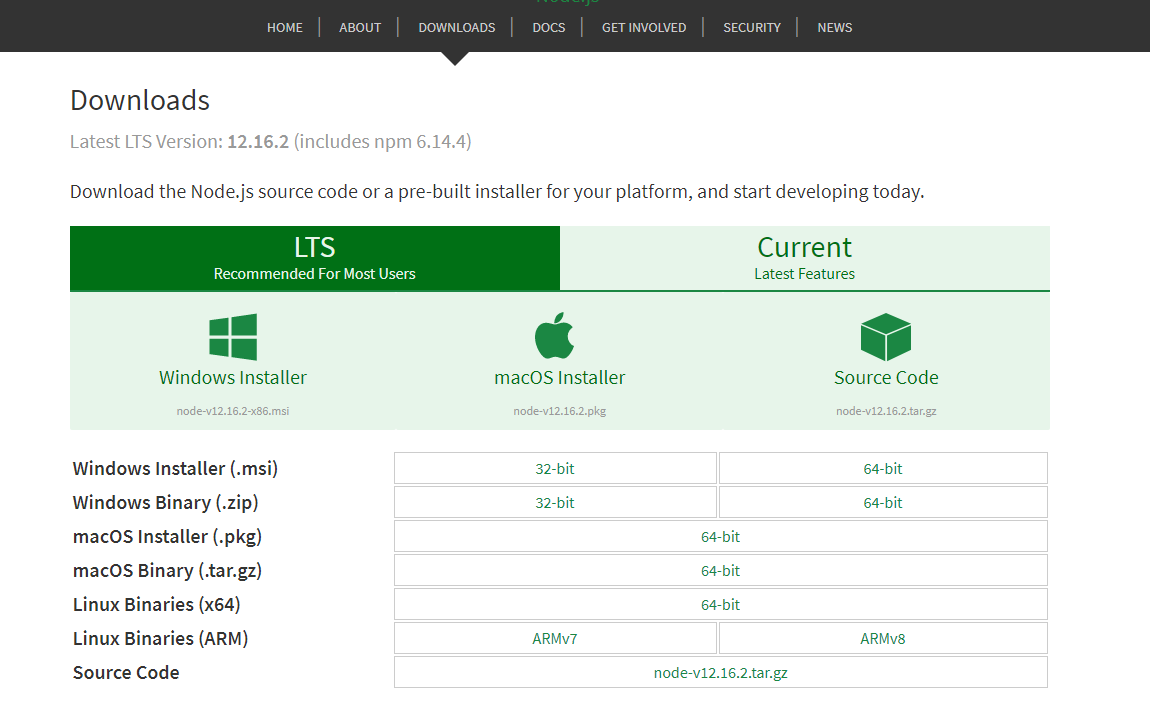Click the 'Download the Node.js source code' paragraph
Screen dimensions: 1150x707
(x=497, y=191)
